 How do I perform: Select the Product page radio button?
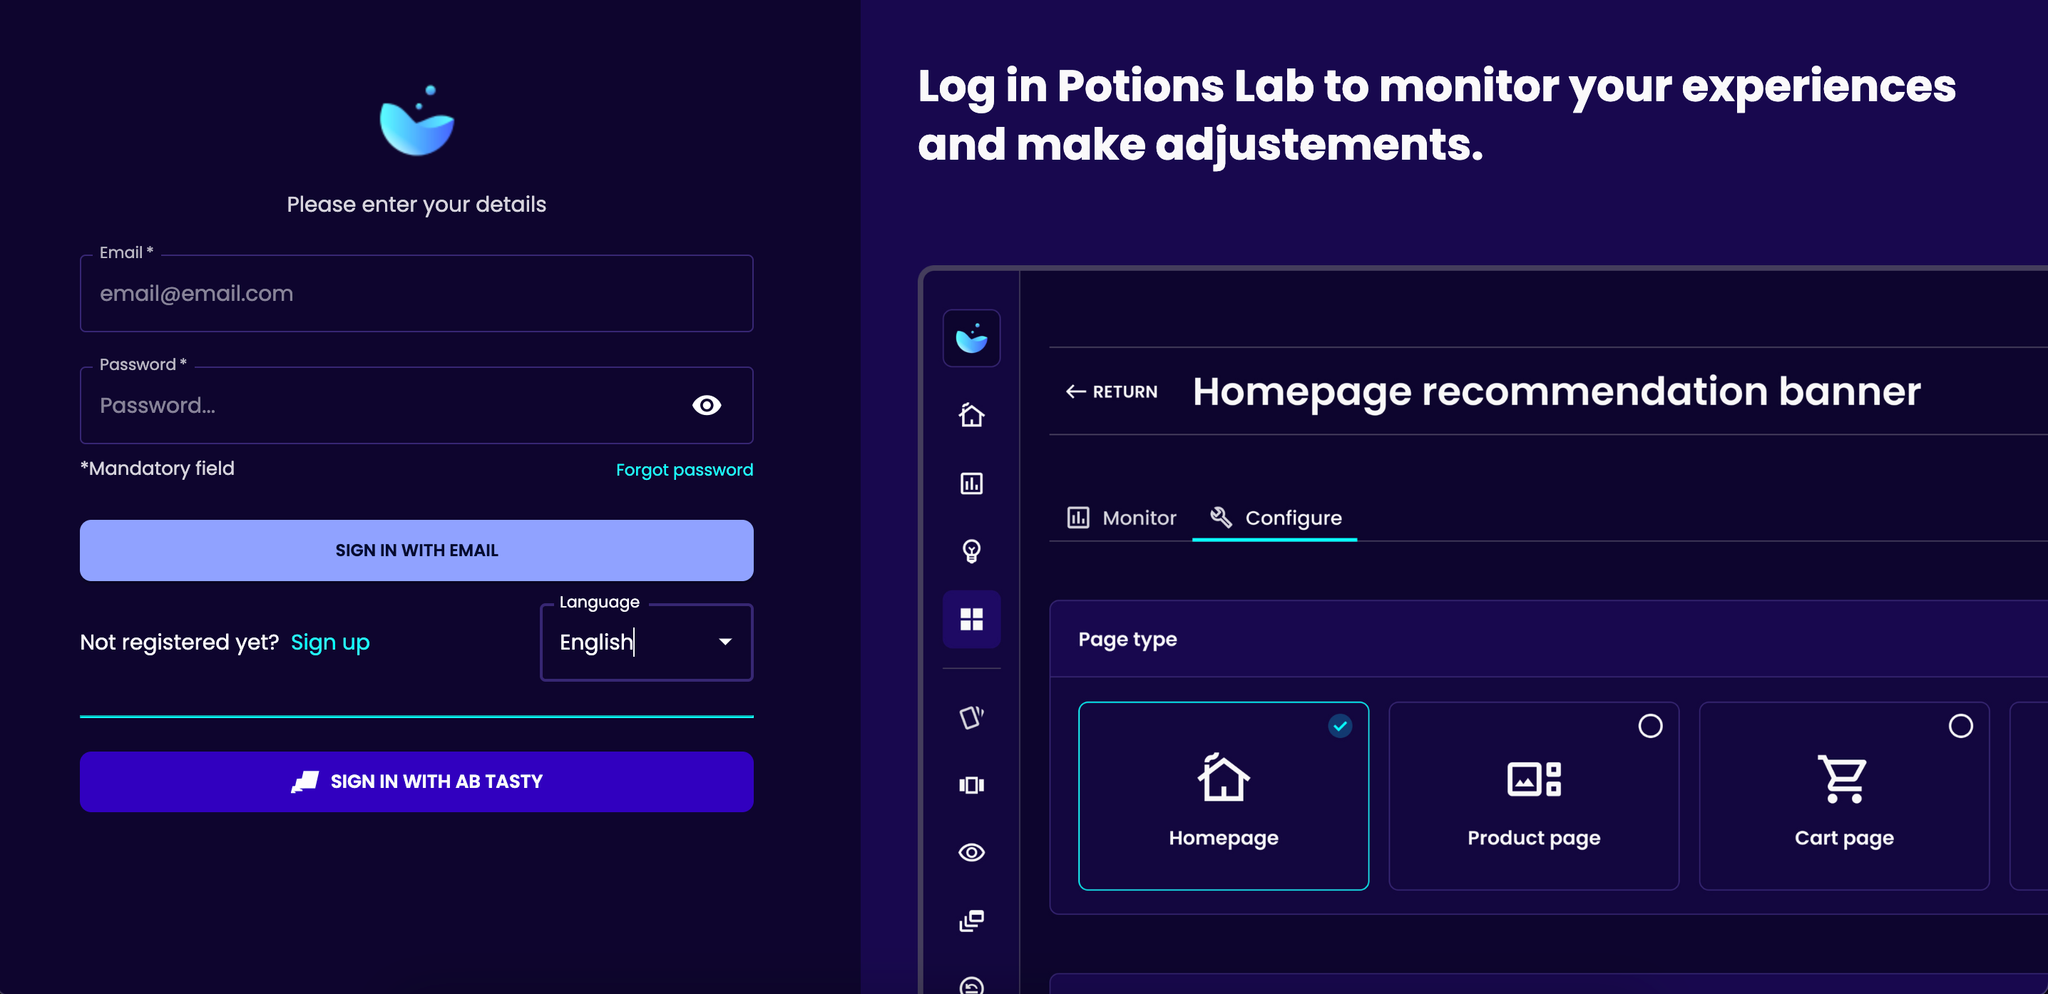1650,726
